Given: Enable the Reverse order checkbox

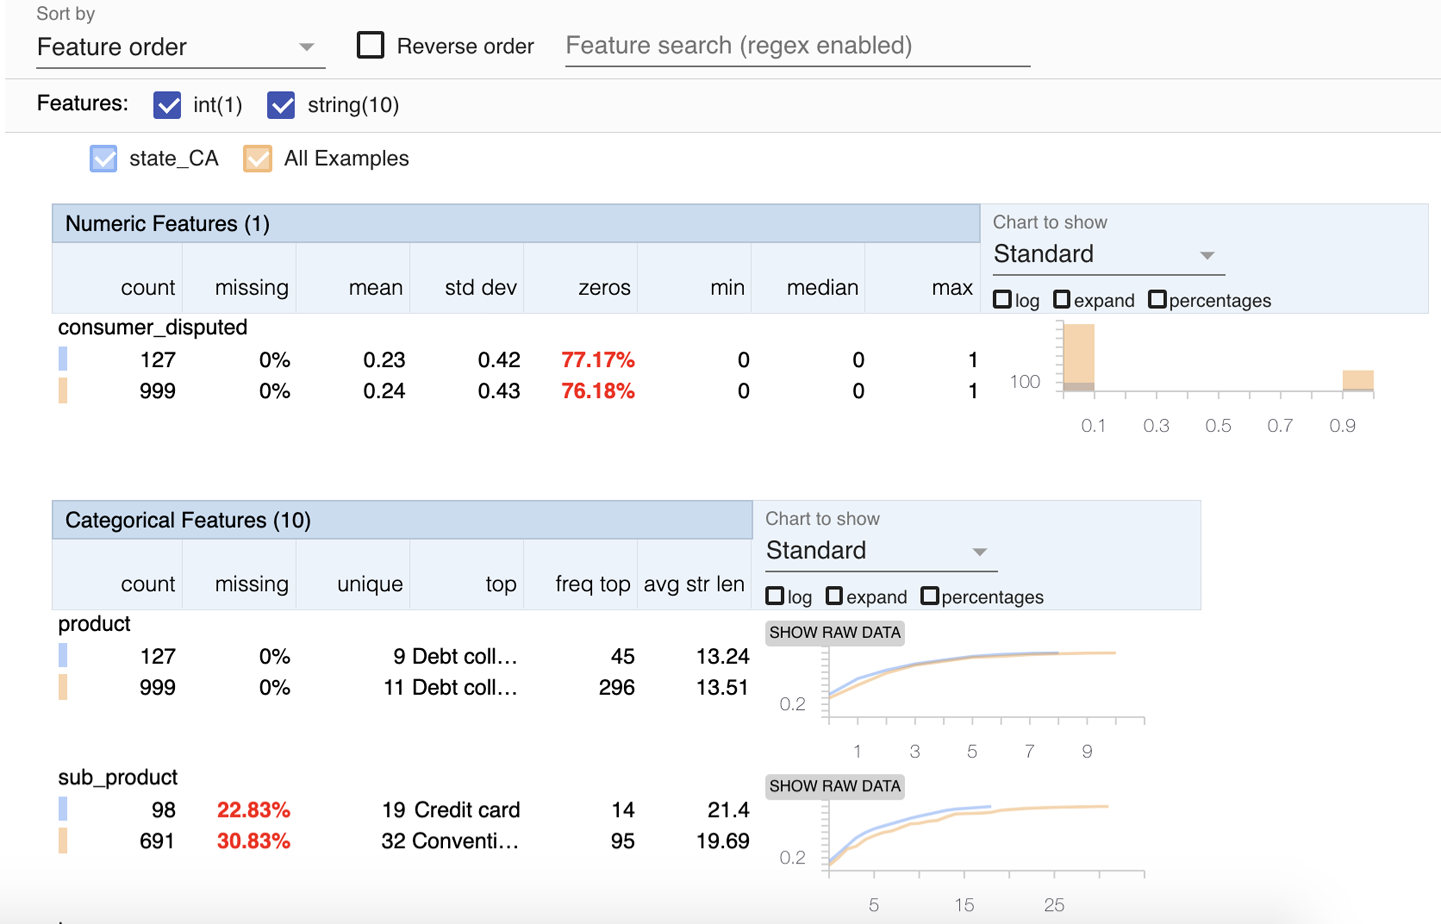Looking at the screenshot, I should [371, 45].
